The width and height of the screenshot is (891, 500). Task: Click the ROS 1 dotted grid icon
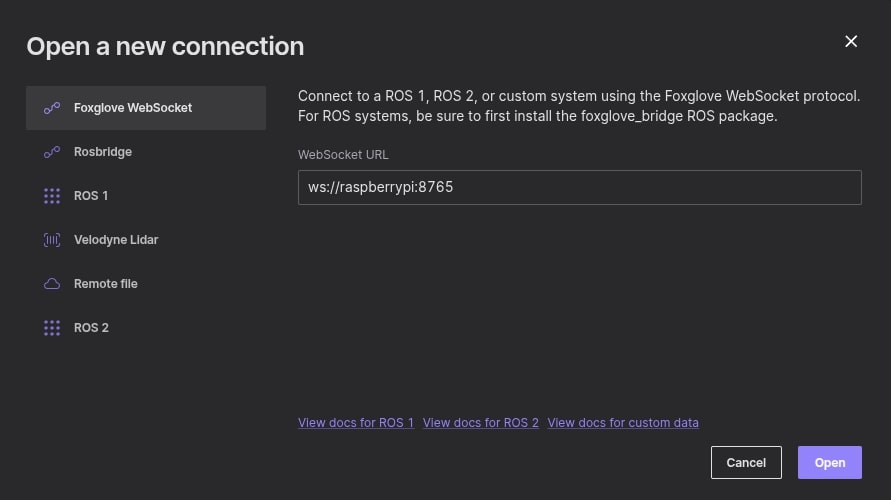click(x=52, y=196)
